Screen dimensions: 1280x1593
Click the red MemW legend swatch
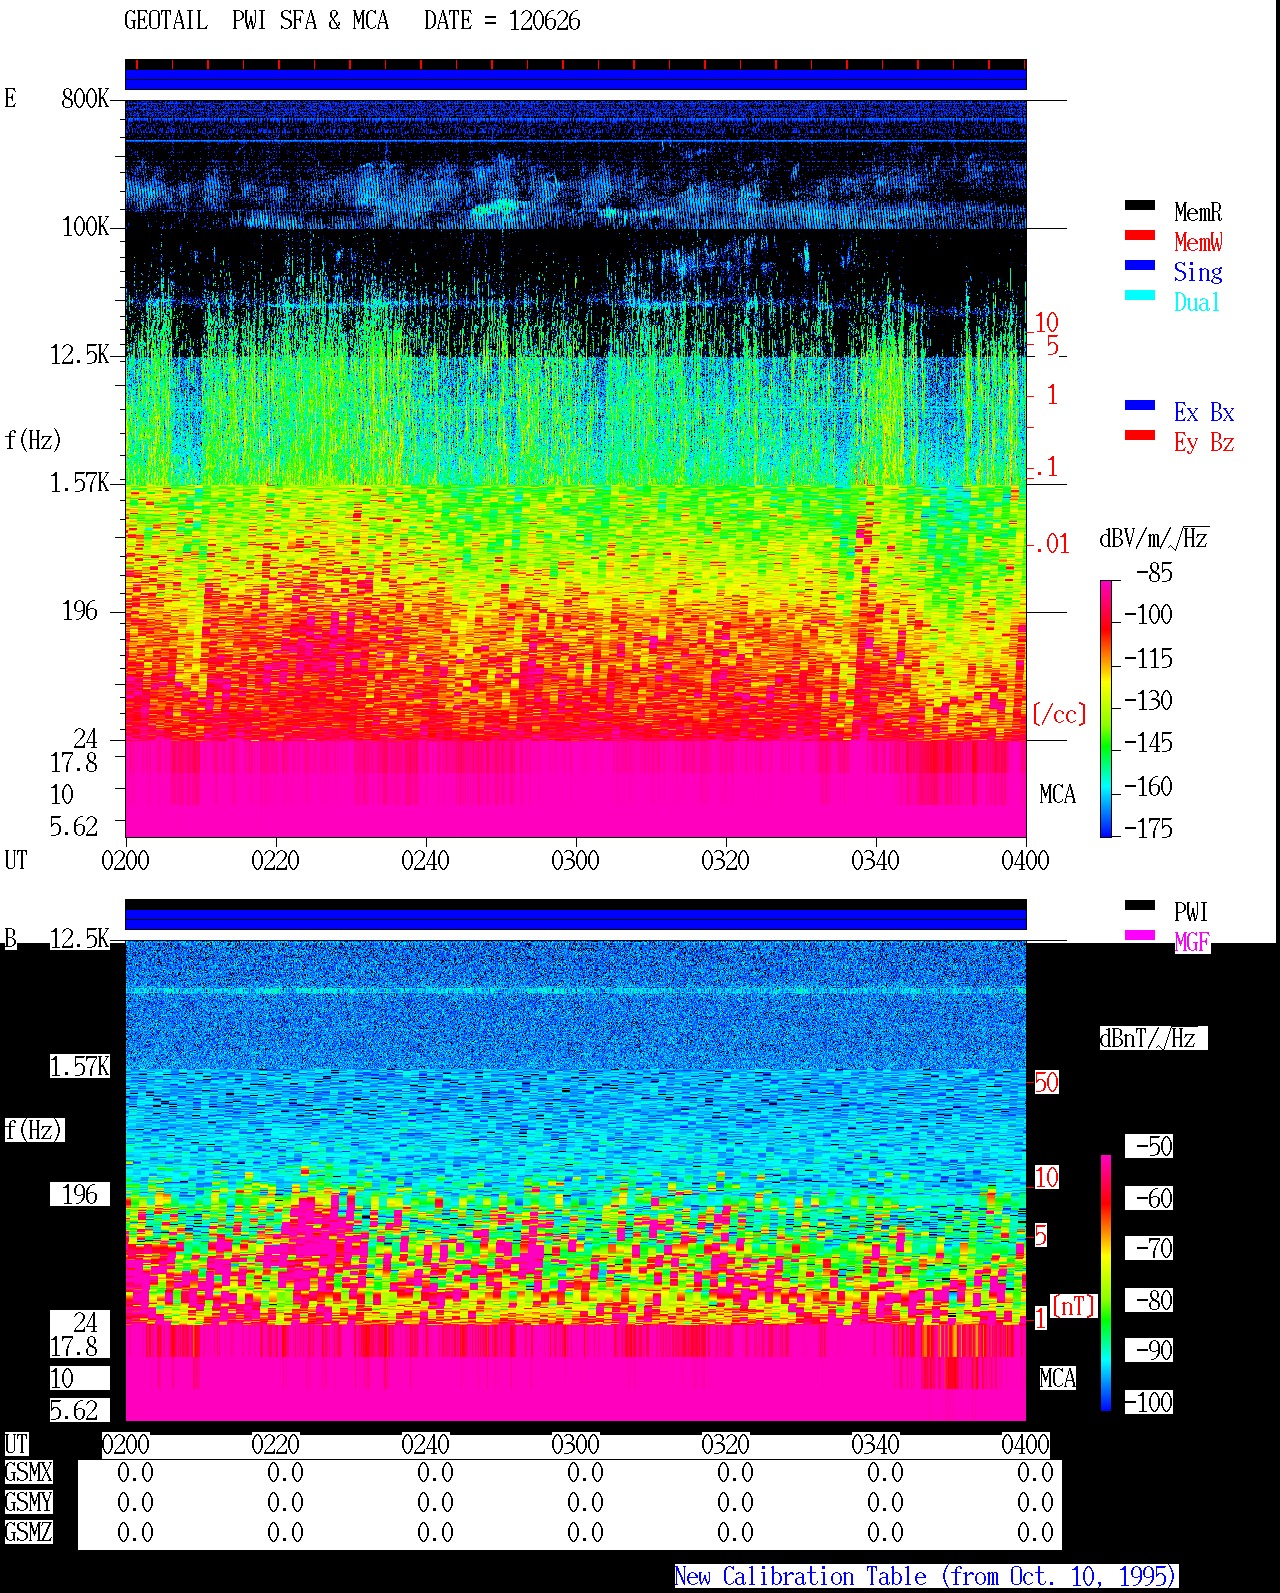tap(1139, 236)
